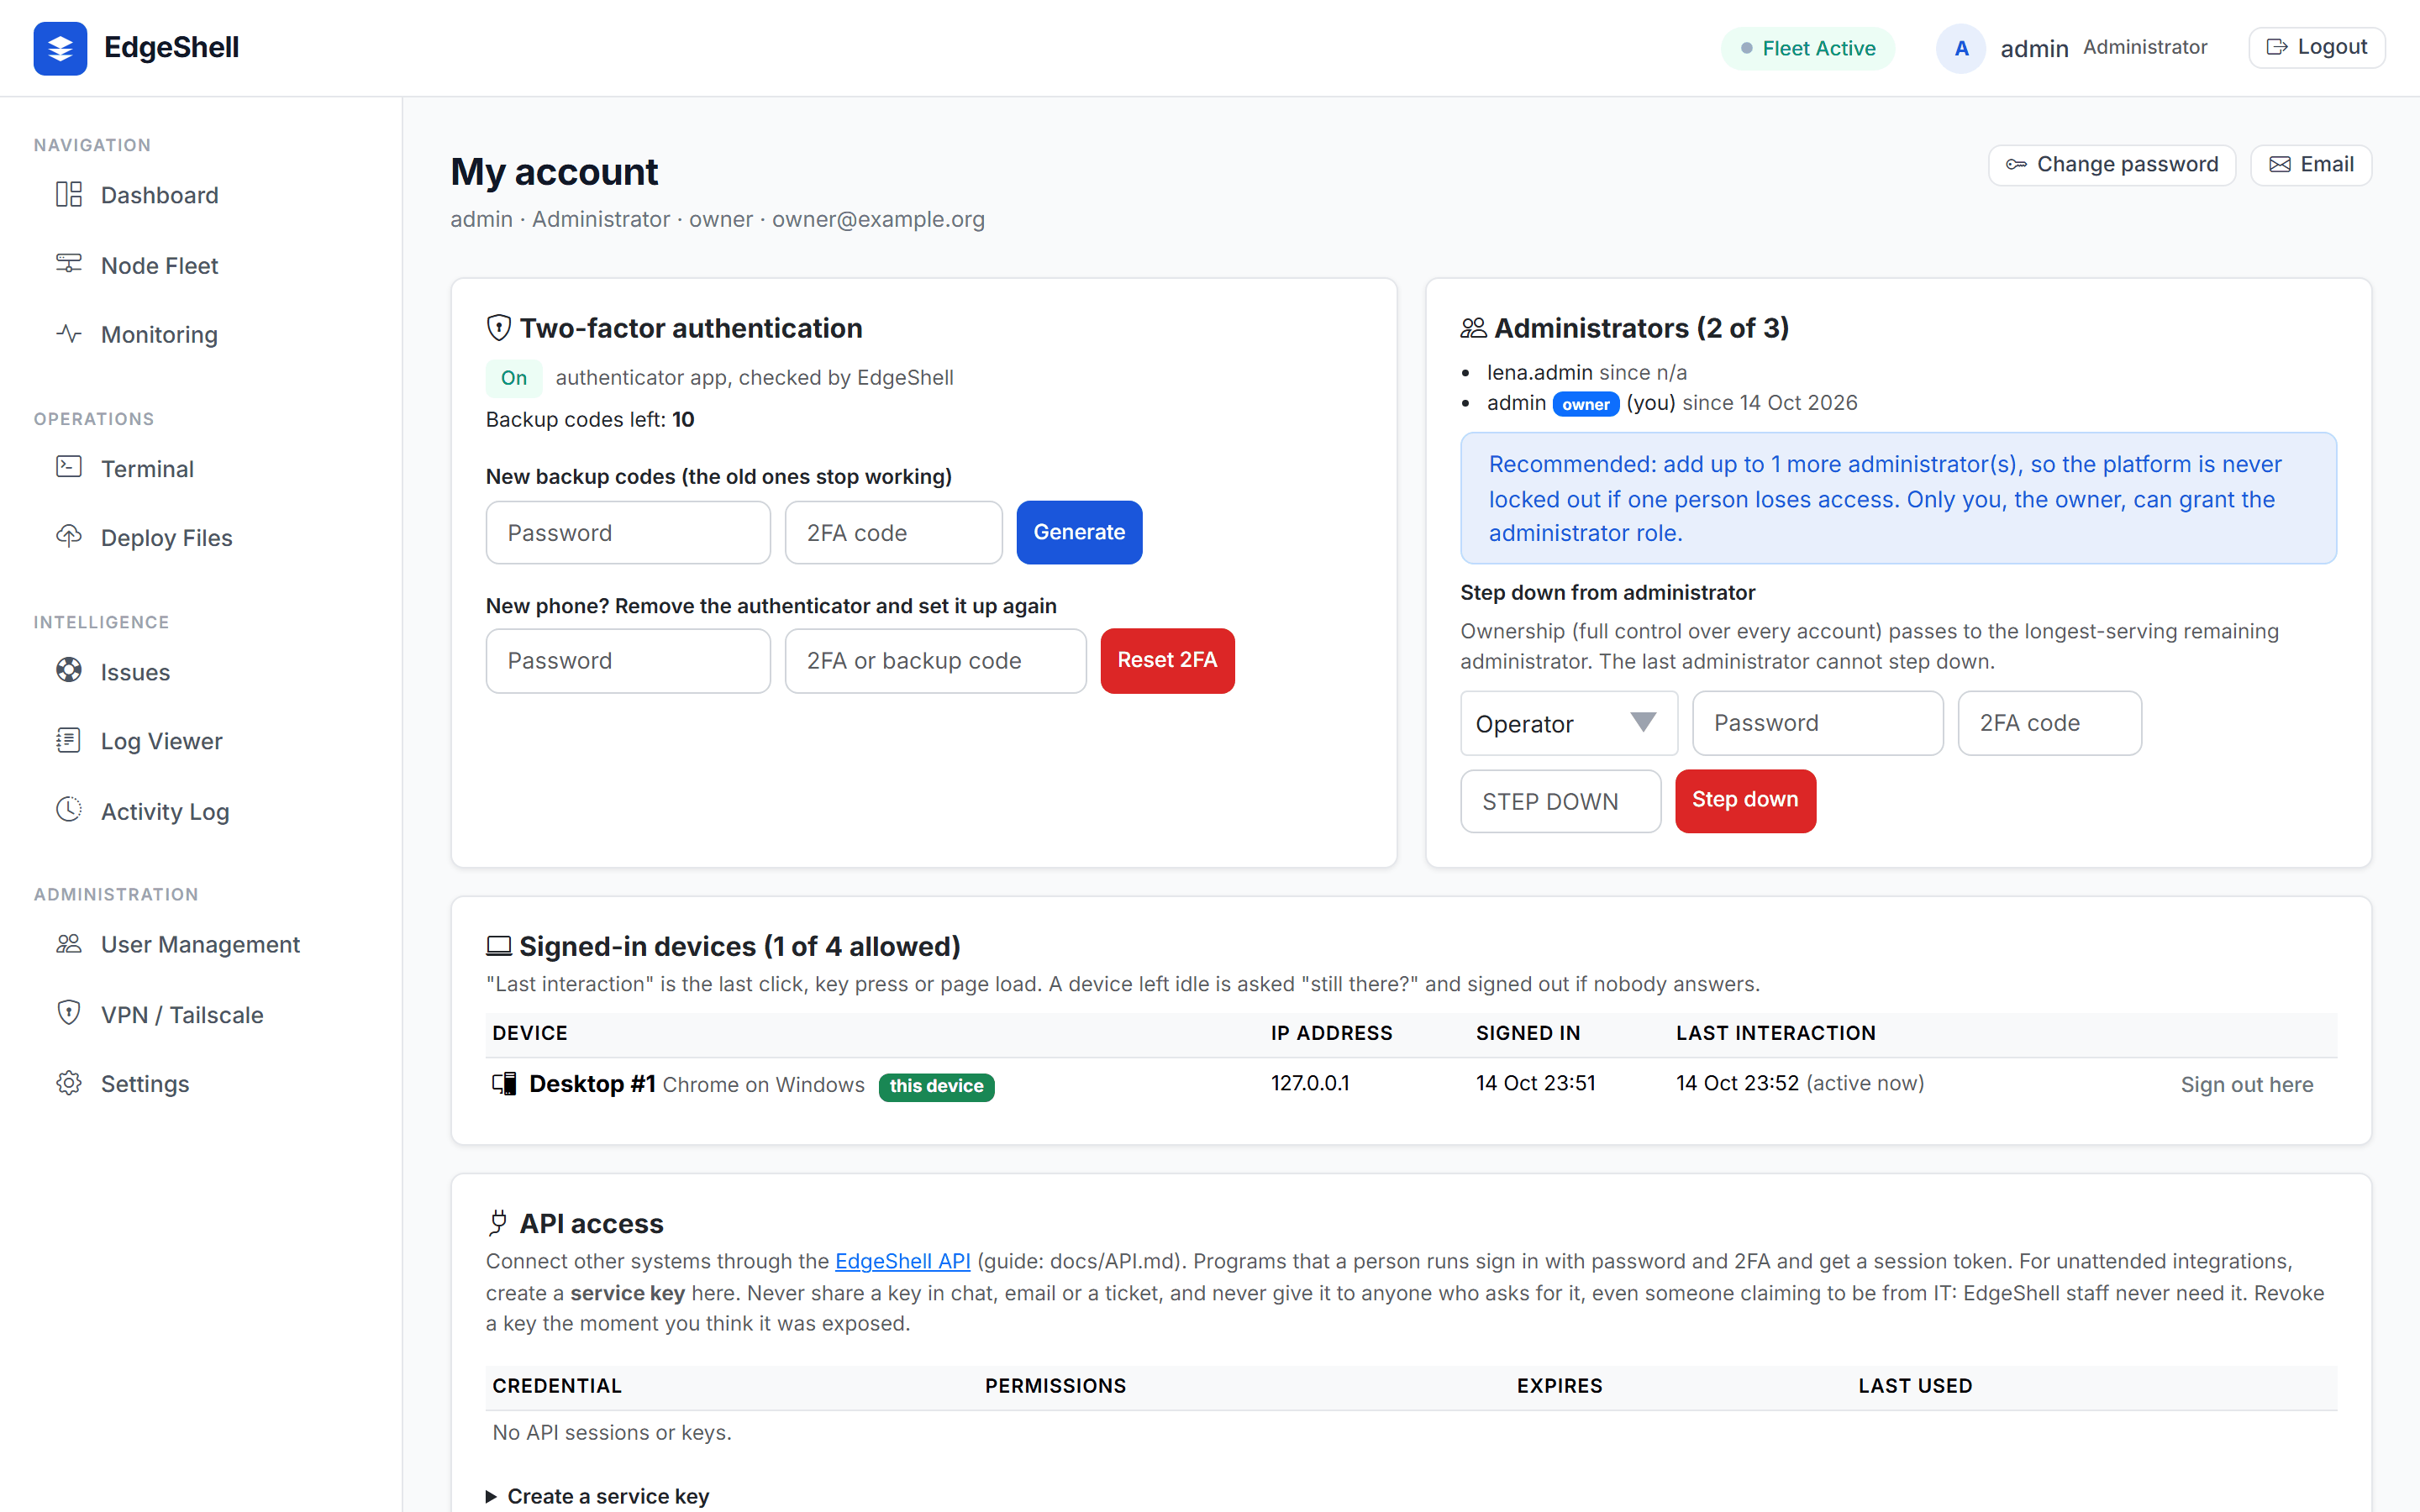Click the owner badge next to admin
2420x1512 pixels.
click(x=1586, y=404)
